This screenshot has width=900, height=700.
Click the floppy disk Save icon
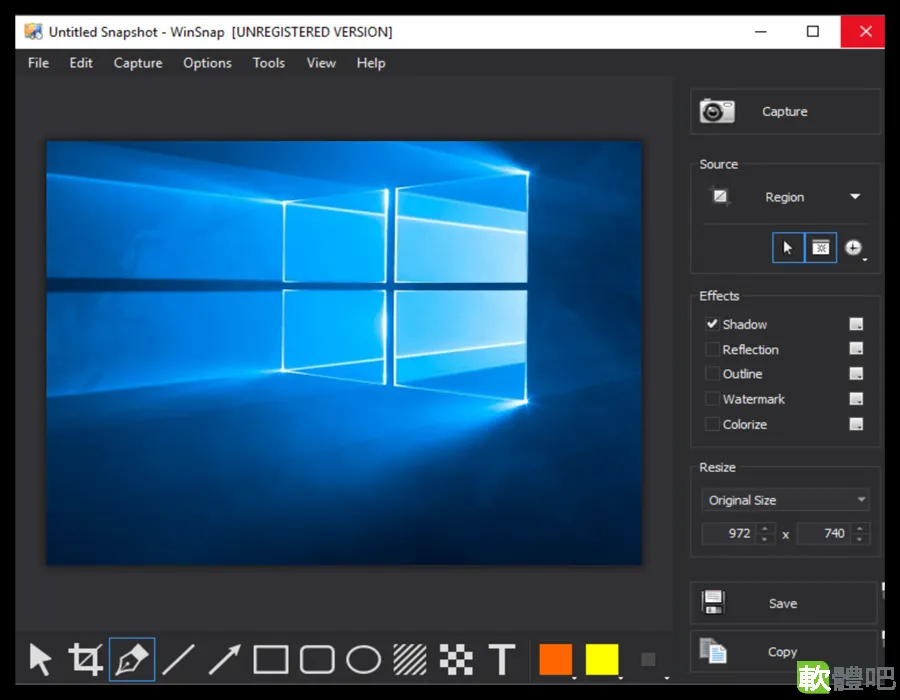[x=713, y=602]
